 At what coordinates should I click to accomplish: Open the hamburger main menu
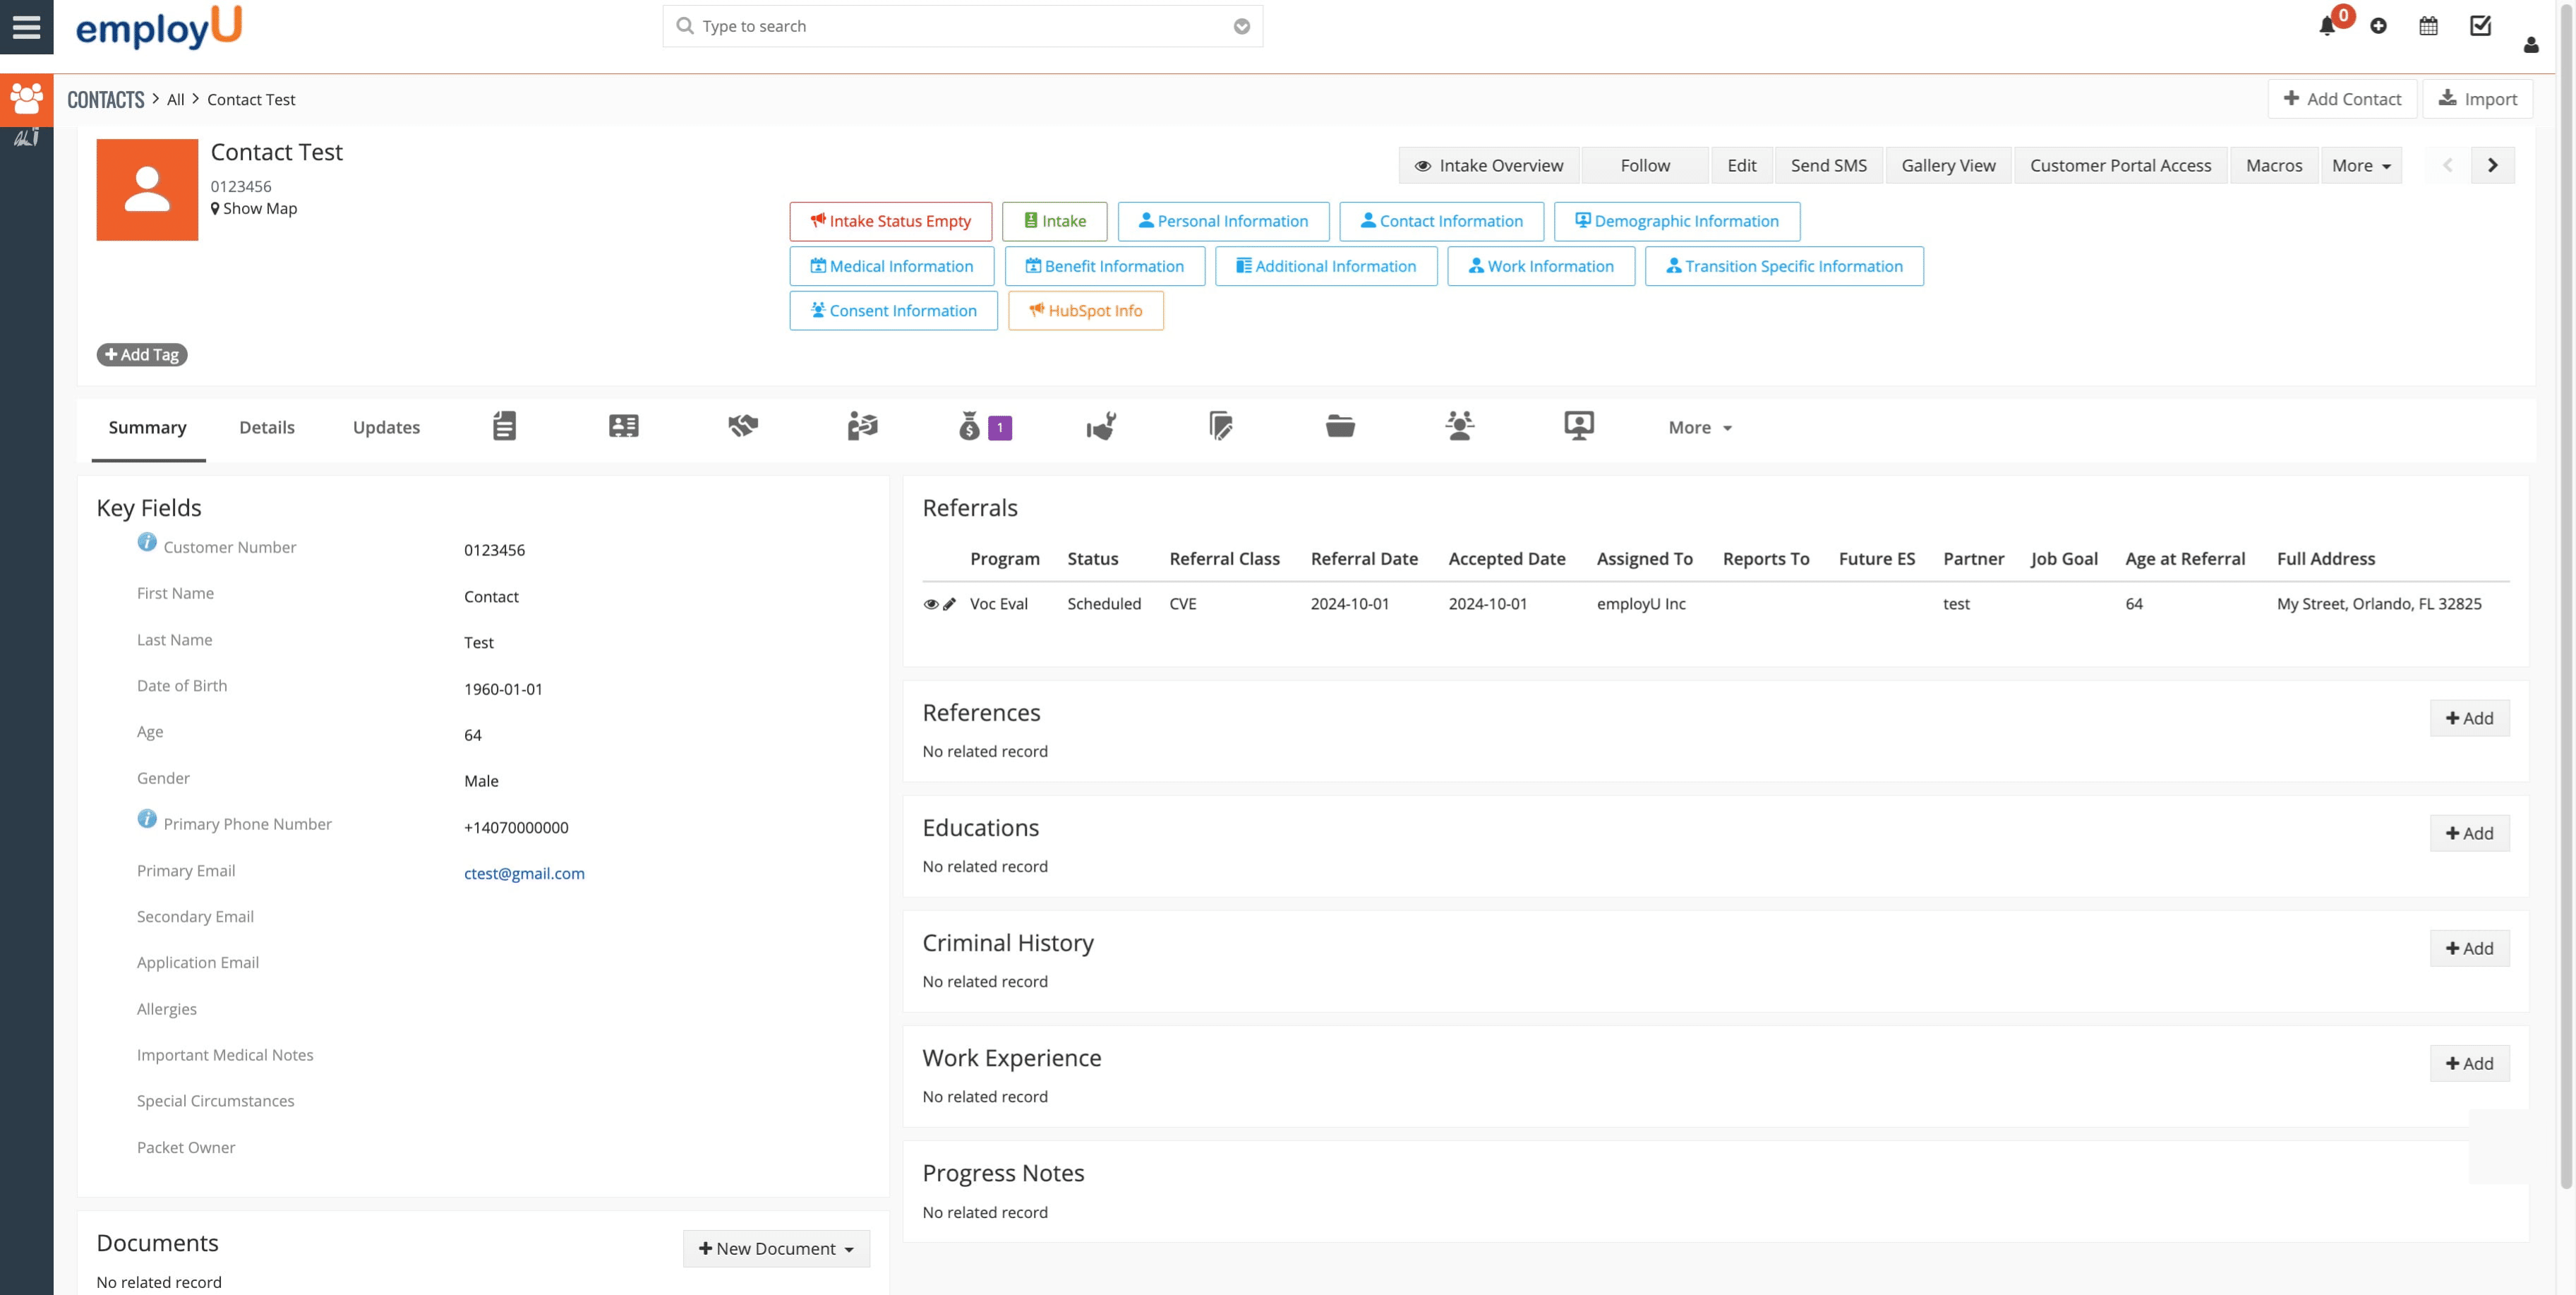[26, 27]
